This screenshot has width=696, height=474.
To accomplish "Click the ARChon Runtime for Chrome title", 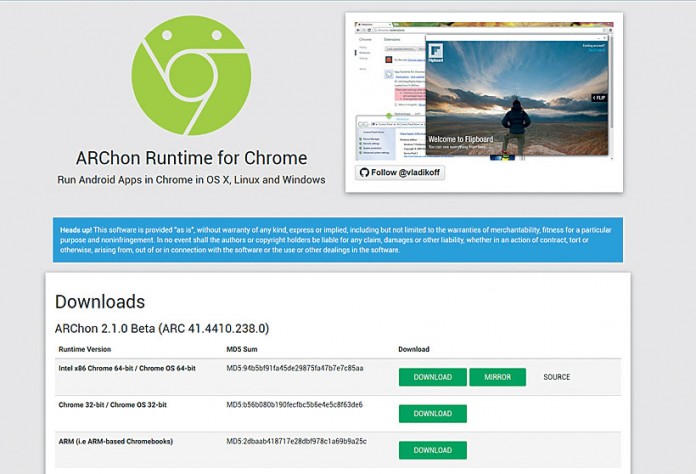I will [191, 158].
